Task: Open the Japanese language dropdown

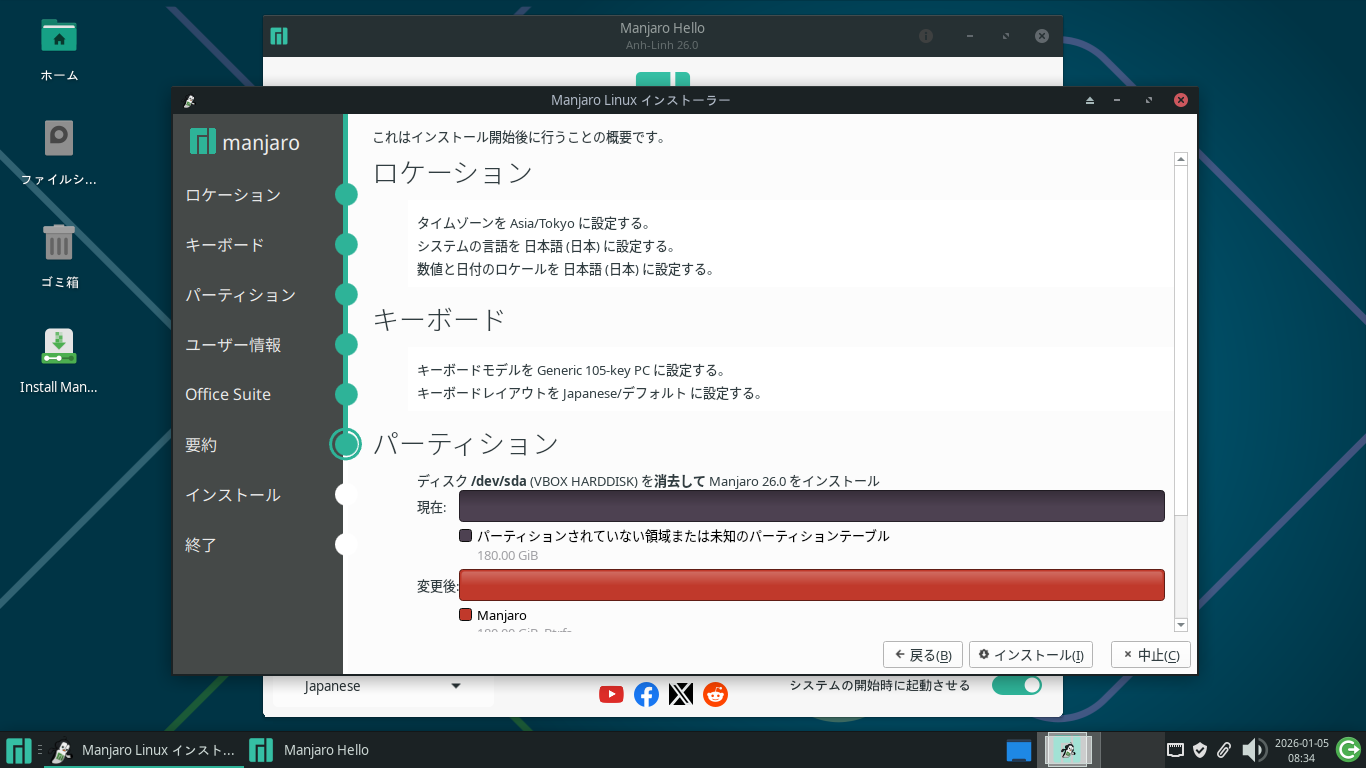Action: [383, 686]
